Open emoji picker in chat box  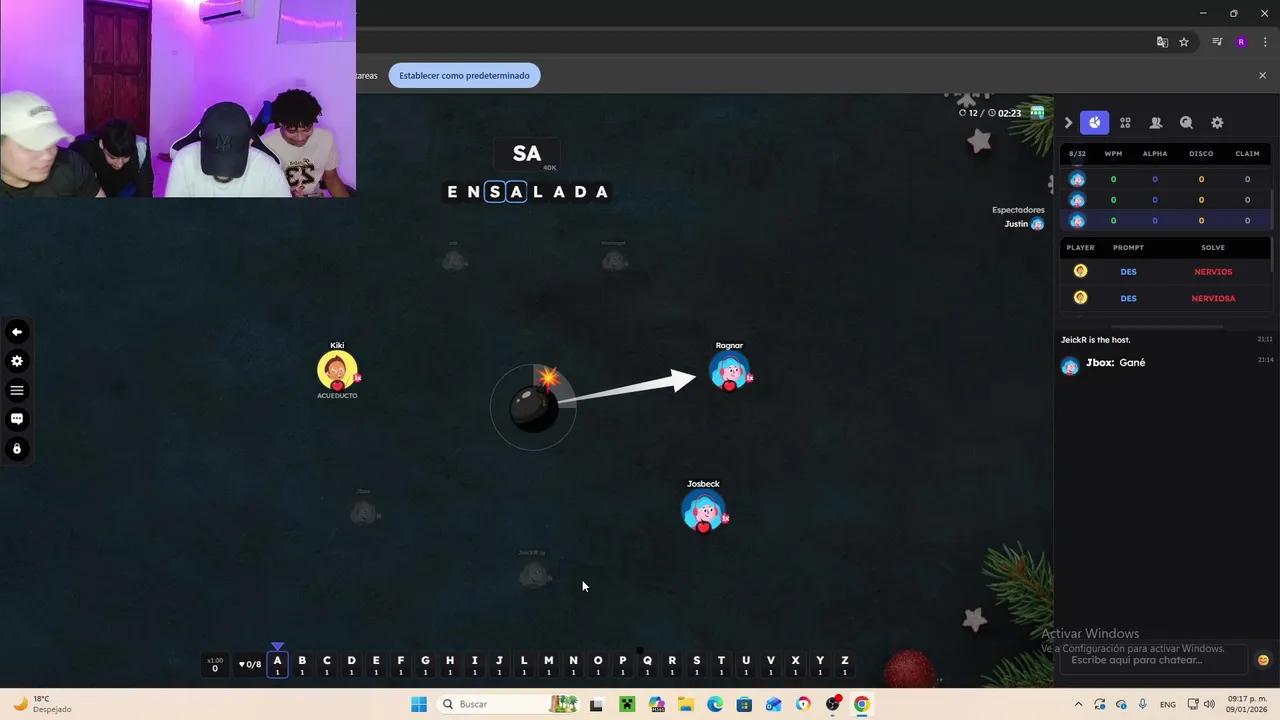point(1263,660)
